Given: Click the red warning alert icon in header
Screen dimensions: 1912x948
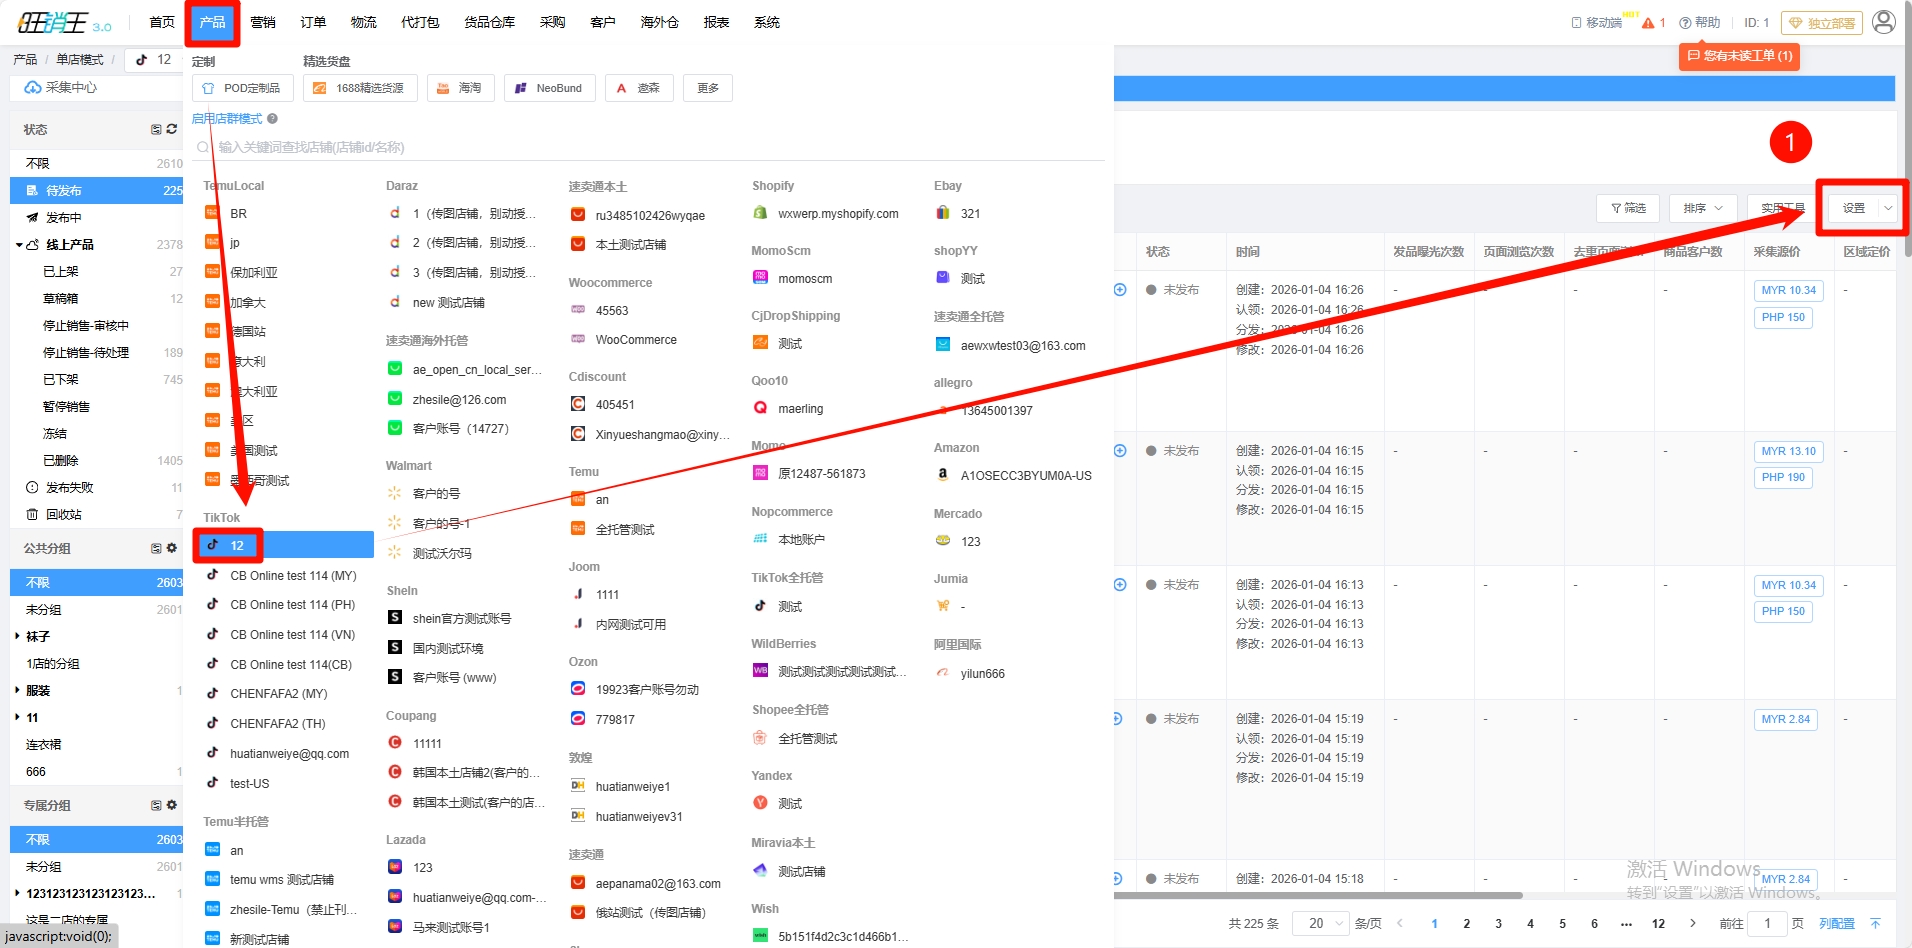Looking at the screenshot, I should pos(1648,23).
